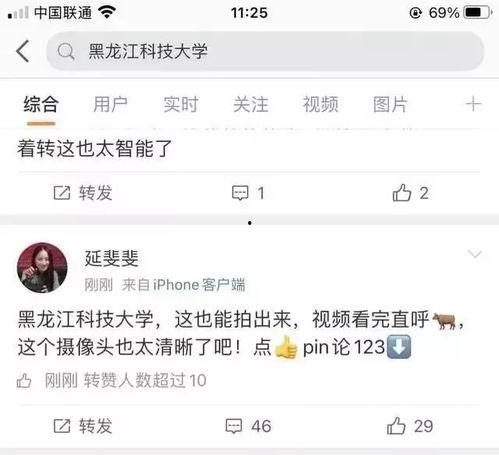The height and width of the screenshot is (455, 499).
Task: Open 延斐斐's profile avatar
Action: (x=42, y=268)
